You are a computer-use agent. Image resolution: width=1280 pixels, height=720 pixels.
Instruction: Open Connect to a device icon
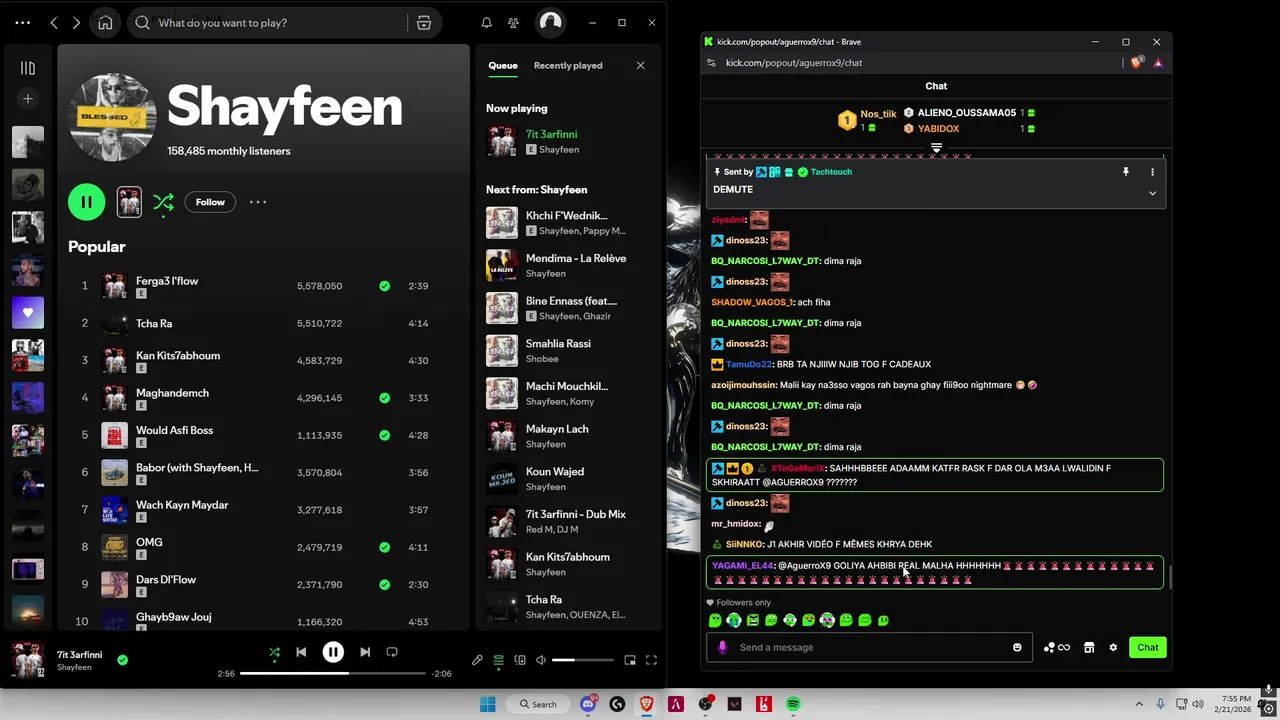[x=520, y=660]
